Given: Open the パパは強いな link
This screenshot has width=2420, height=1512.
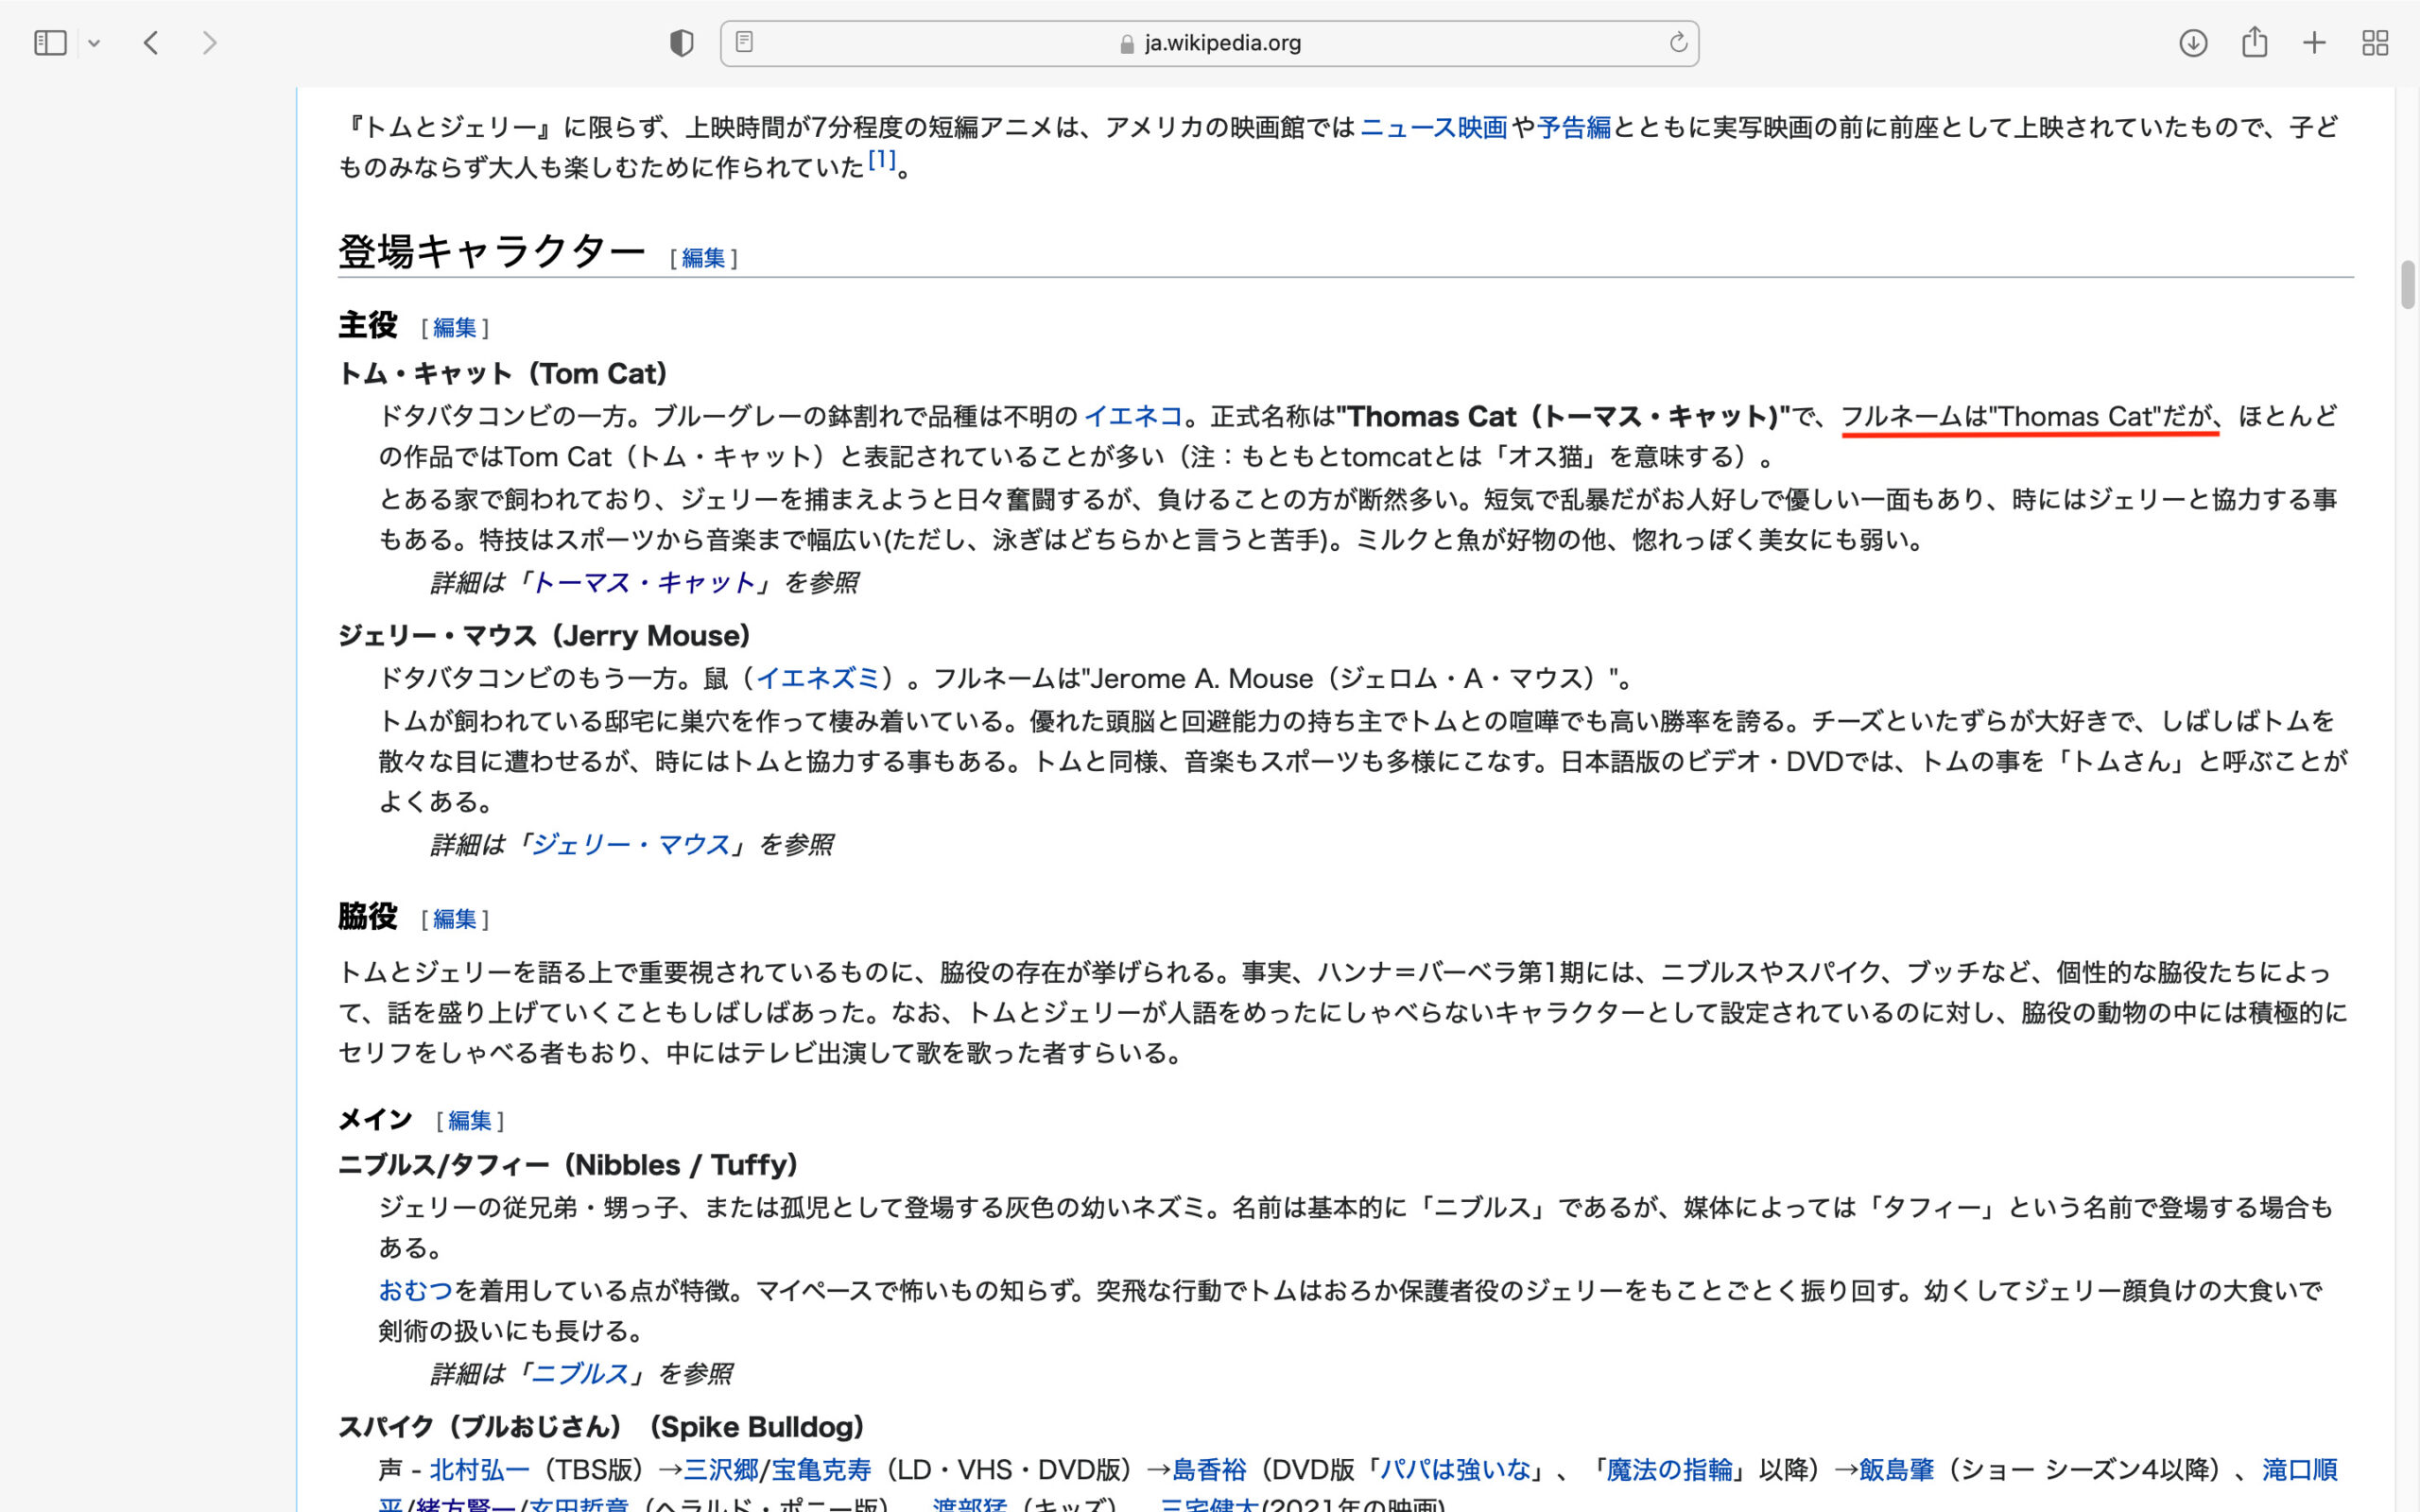Looking at the screenshot, I should 1455,1469.
